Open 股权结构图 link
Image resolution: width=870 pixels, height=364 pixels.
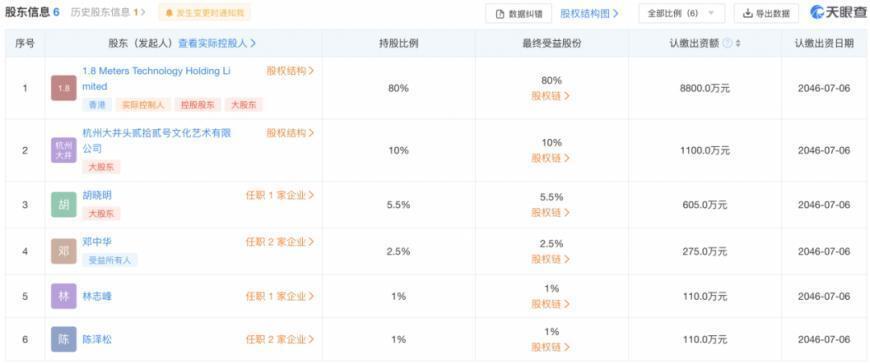[590, 13]
